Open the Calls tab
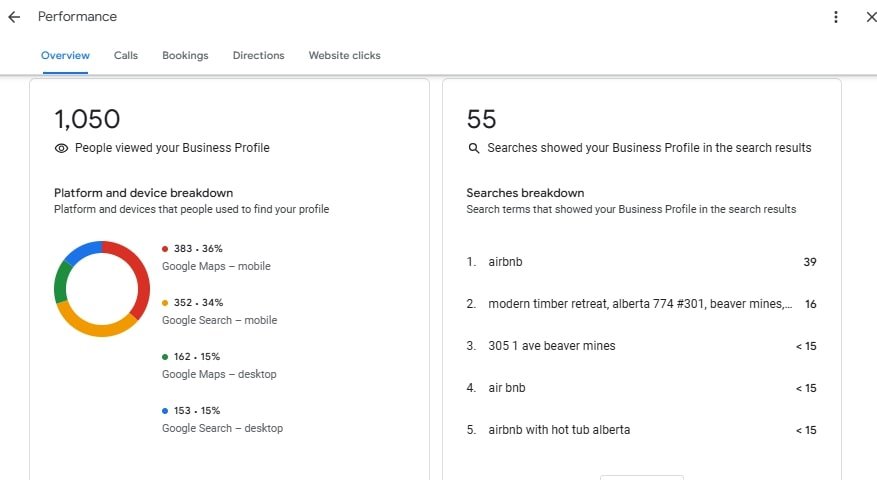Screen dimensions: 877x480 126,56
